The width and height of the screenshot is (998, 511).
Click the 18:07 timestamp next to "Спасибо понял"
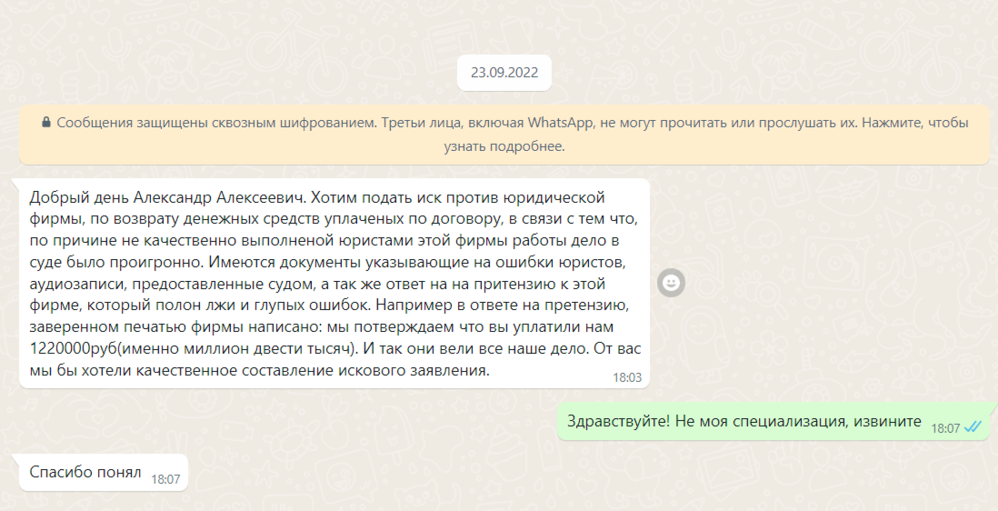(165, 479)
